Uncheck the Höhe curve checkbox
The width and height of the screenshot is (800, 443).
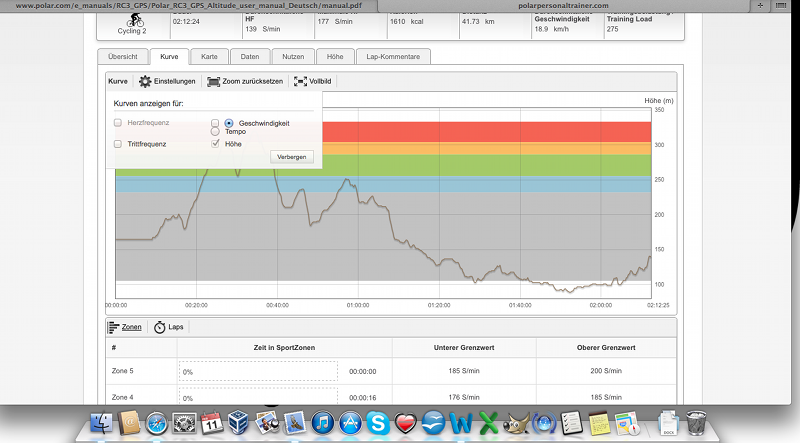215,144
